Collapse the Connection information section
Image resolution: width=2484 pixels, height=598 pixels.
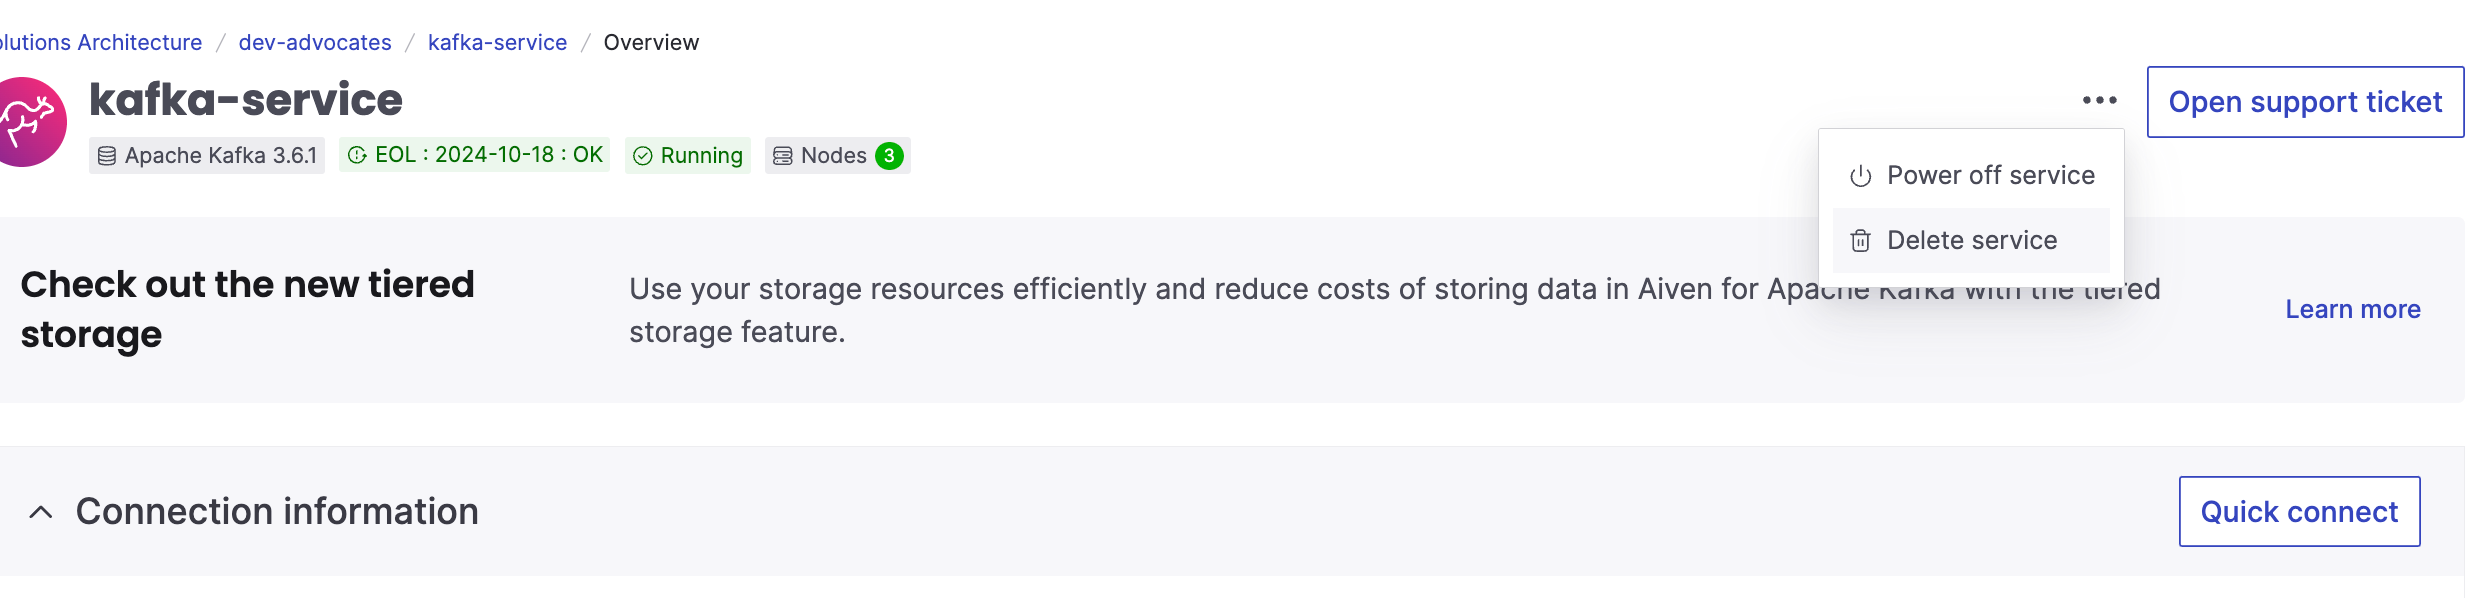click(41, 511)
